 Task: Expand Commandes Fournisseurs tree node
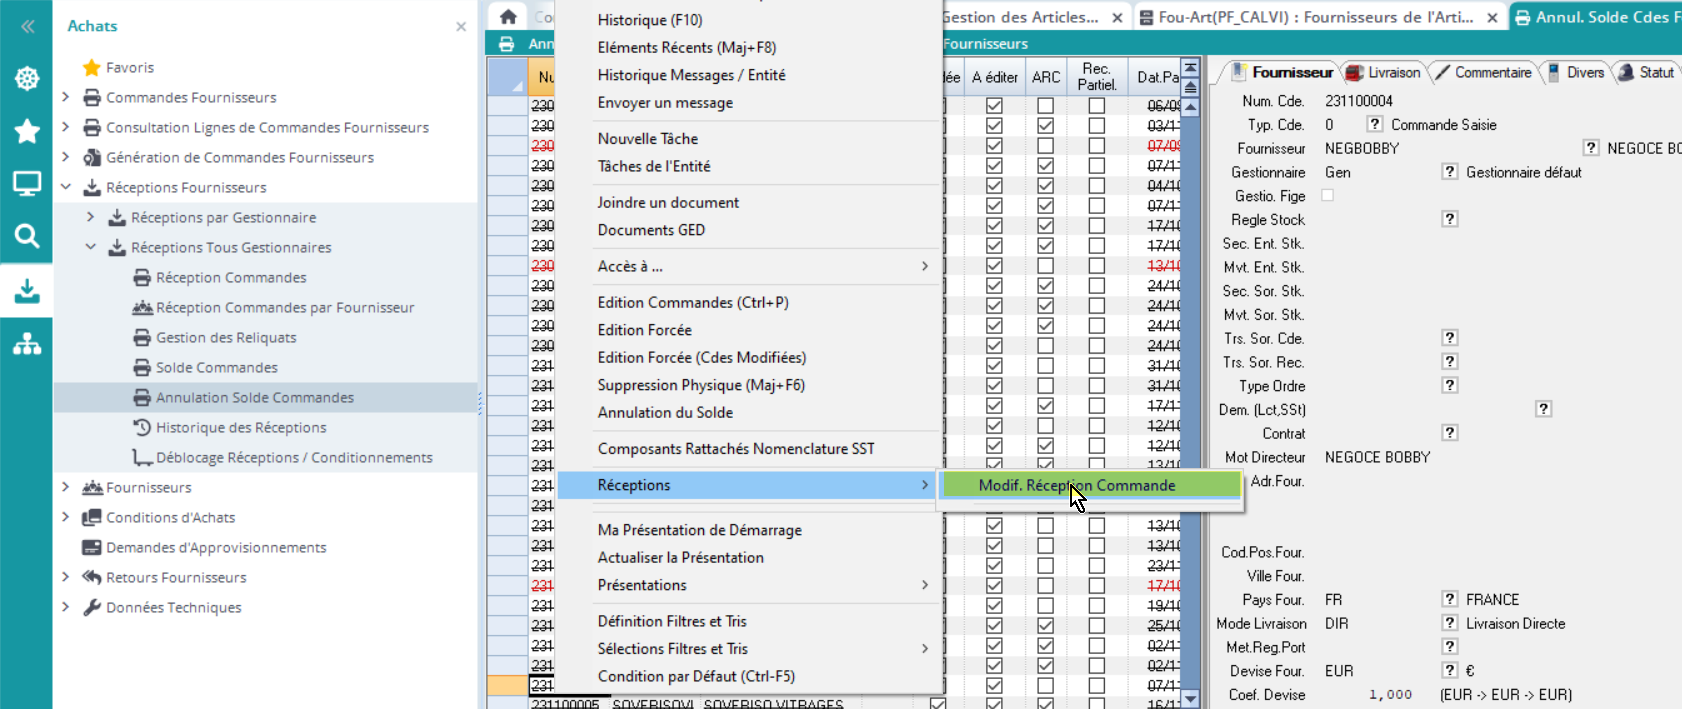66,98
